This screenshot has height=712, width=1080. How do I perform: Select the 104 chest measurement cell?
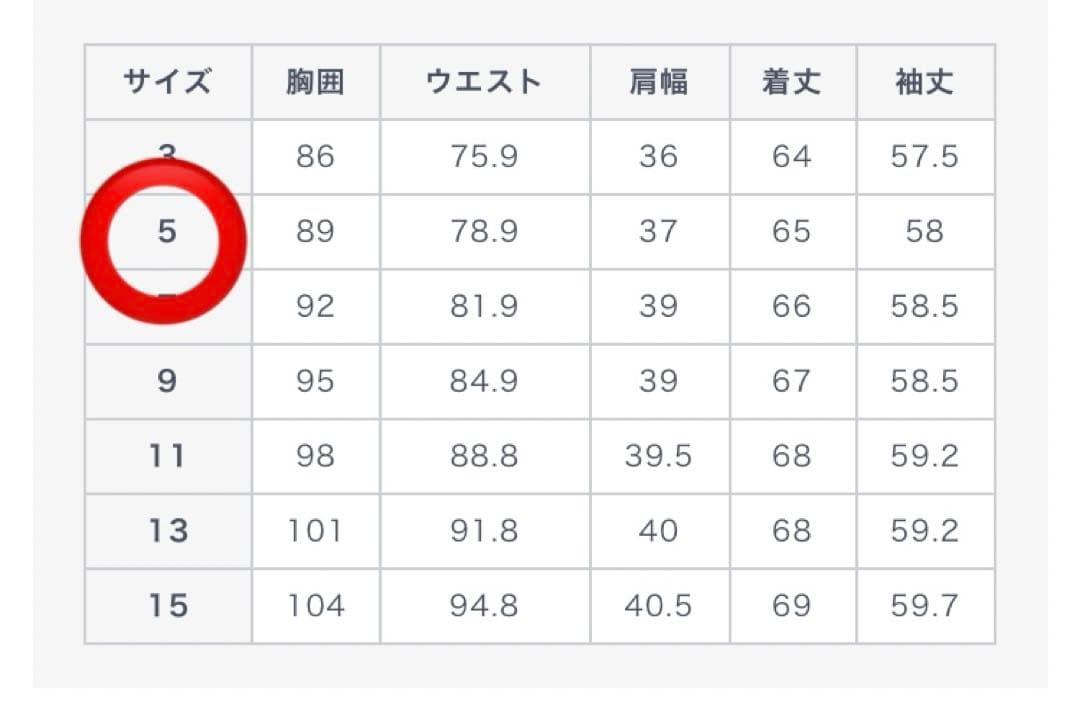coord(315,606)
